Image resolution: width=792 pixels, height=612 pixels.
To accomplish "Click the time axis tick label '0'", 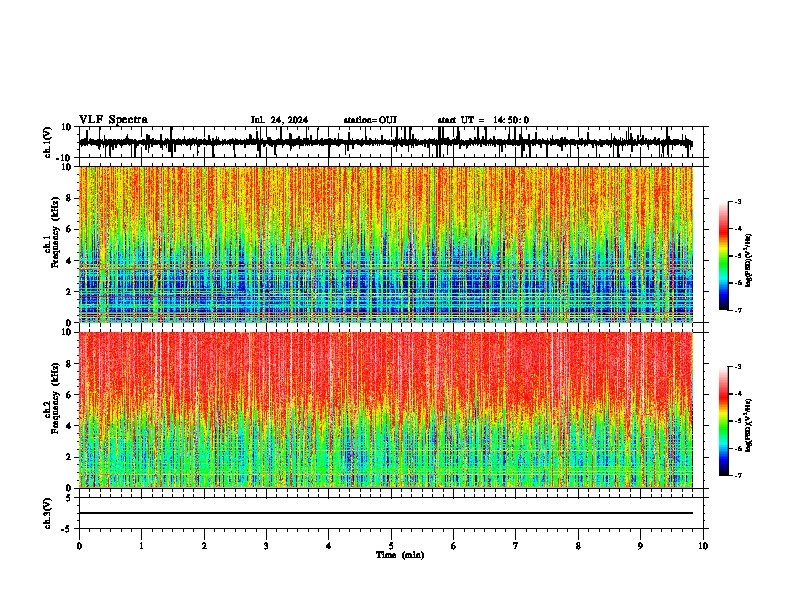I will tap(79, 546).
